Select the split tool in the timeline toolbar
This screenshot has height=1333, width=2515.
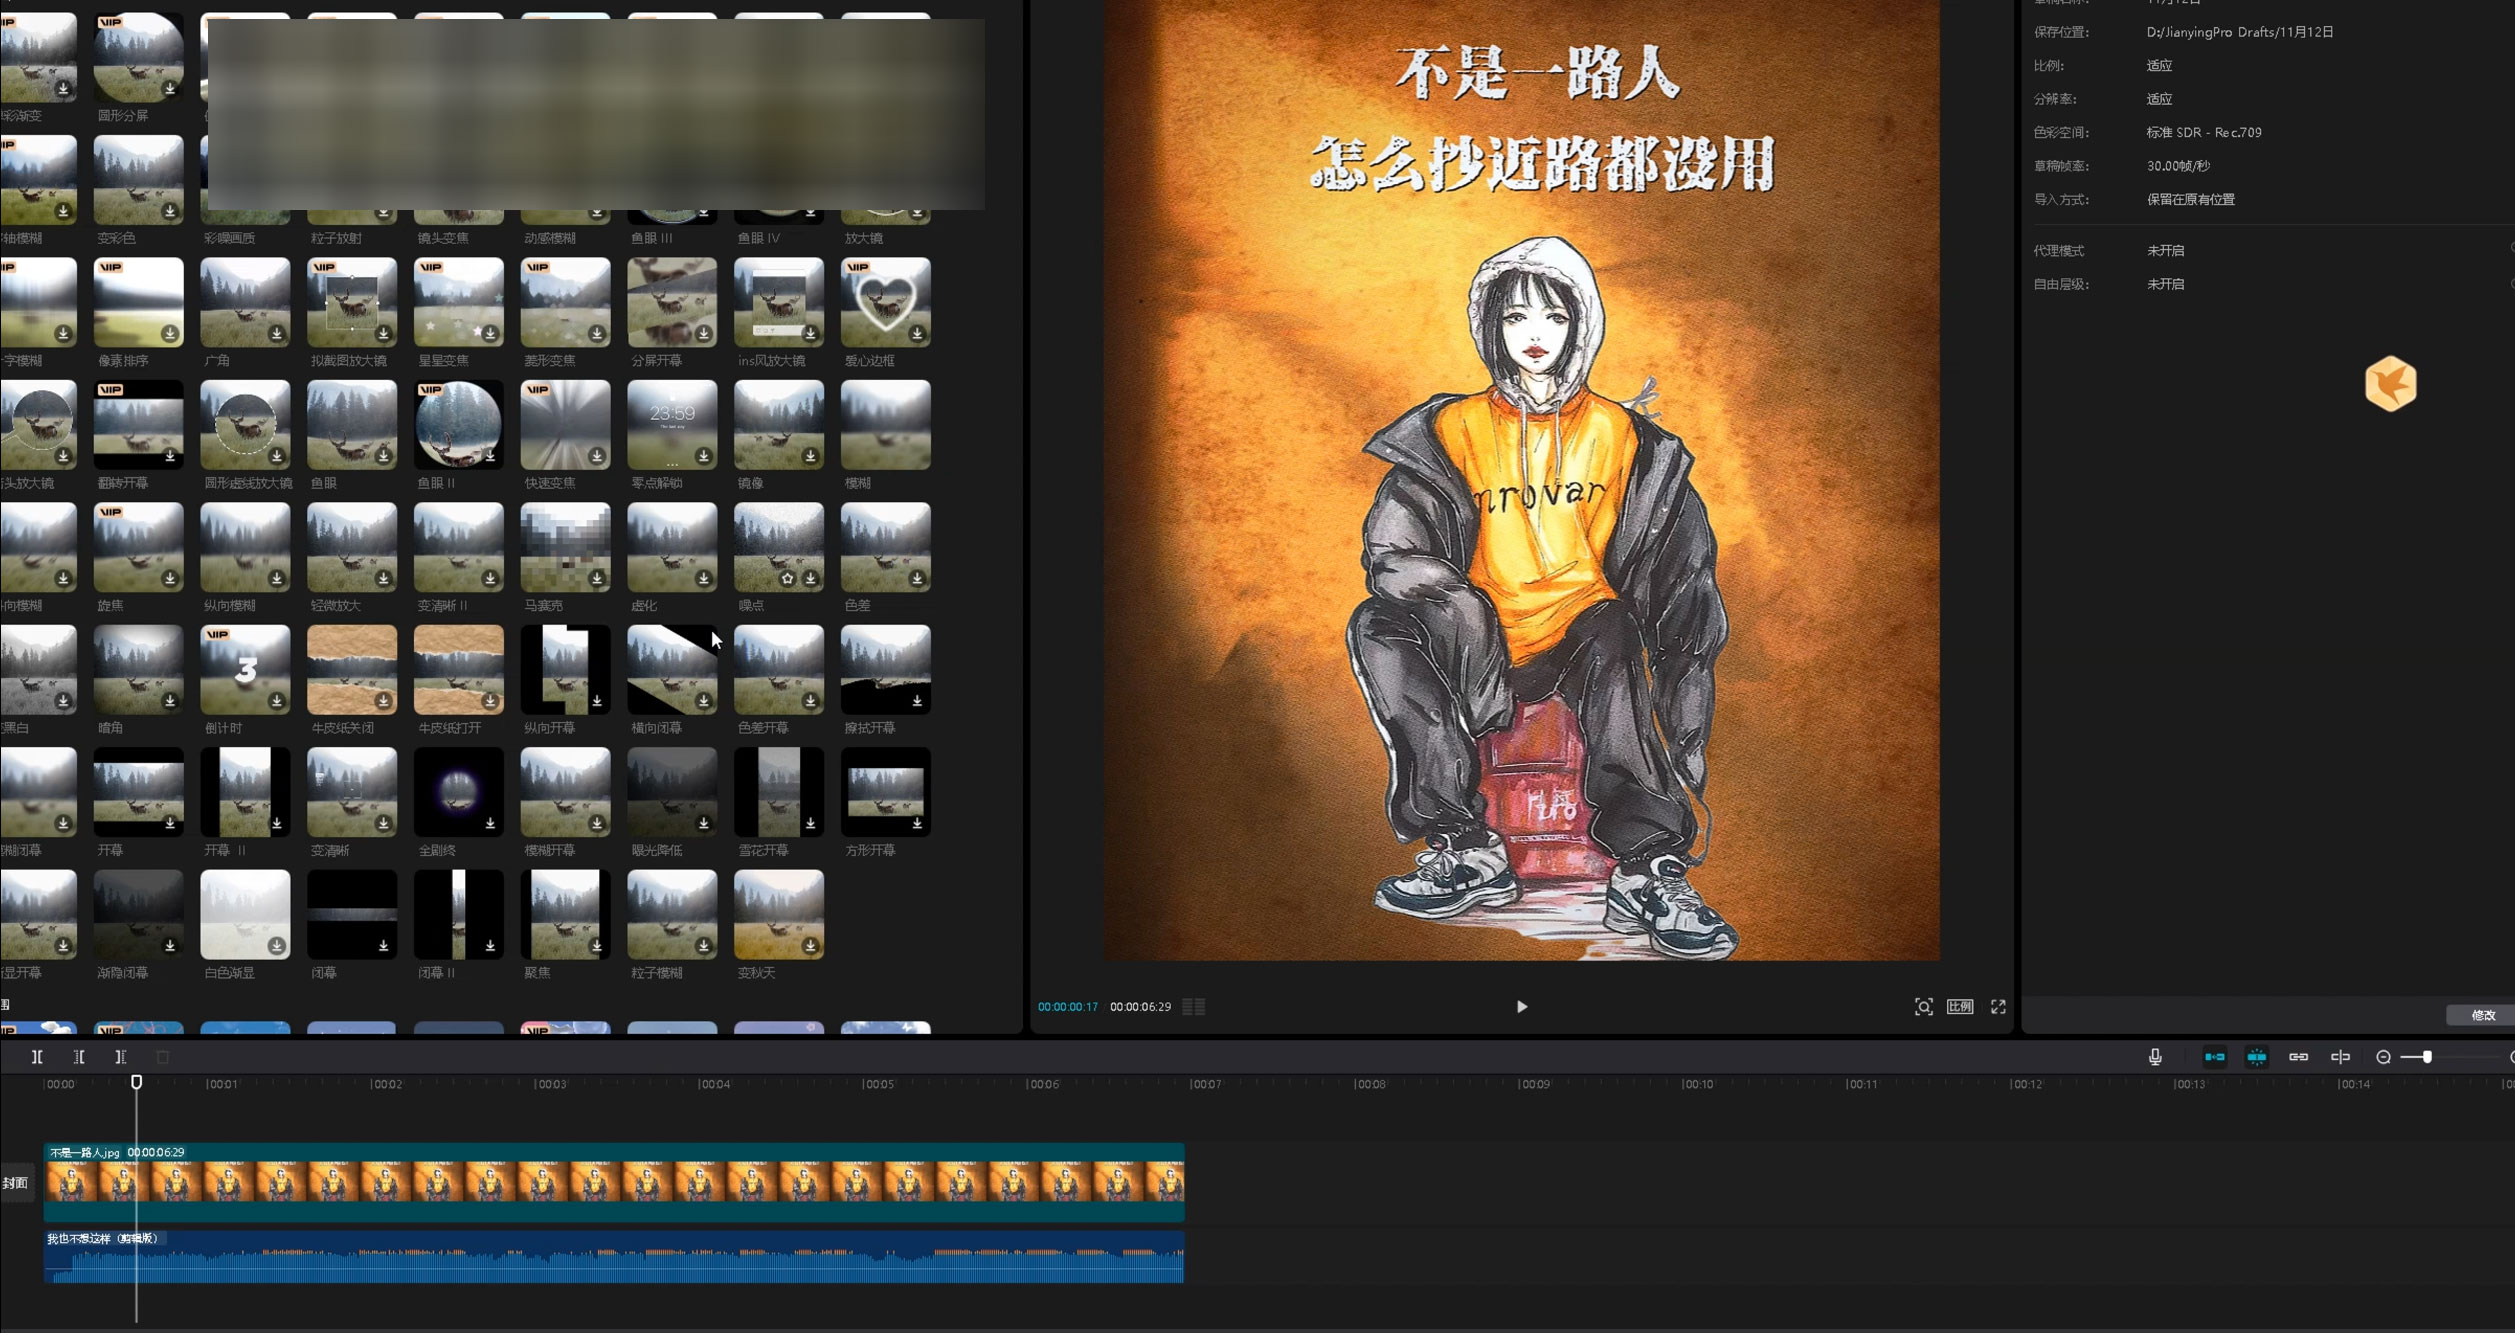38,1056
